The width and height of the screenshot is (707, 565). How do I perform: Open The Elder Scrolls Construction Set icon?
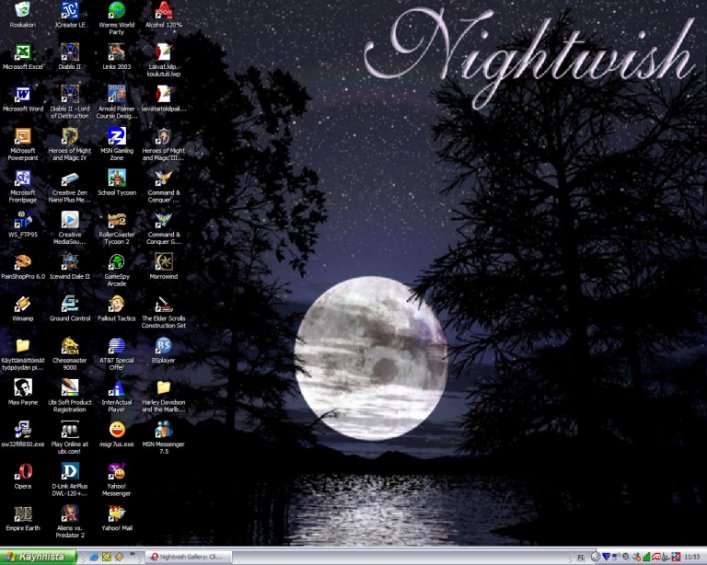[163, 303]
